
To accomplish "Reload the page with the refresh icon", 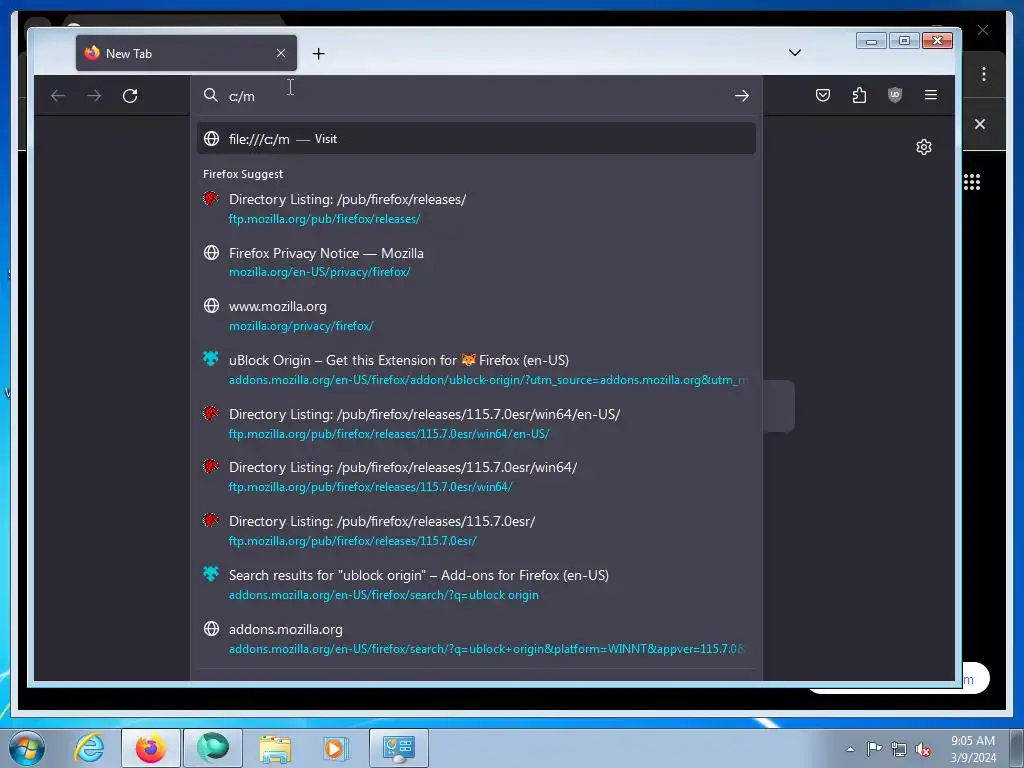I will (130, 96).
